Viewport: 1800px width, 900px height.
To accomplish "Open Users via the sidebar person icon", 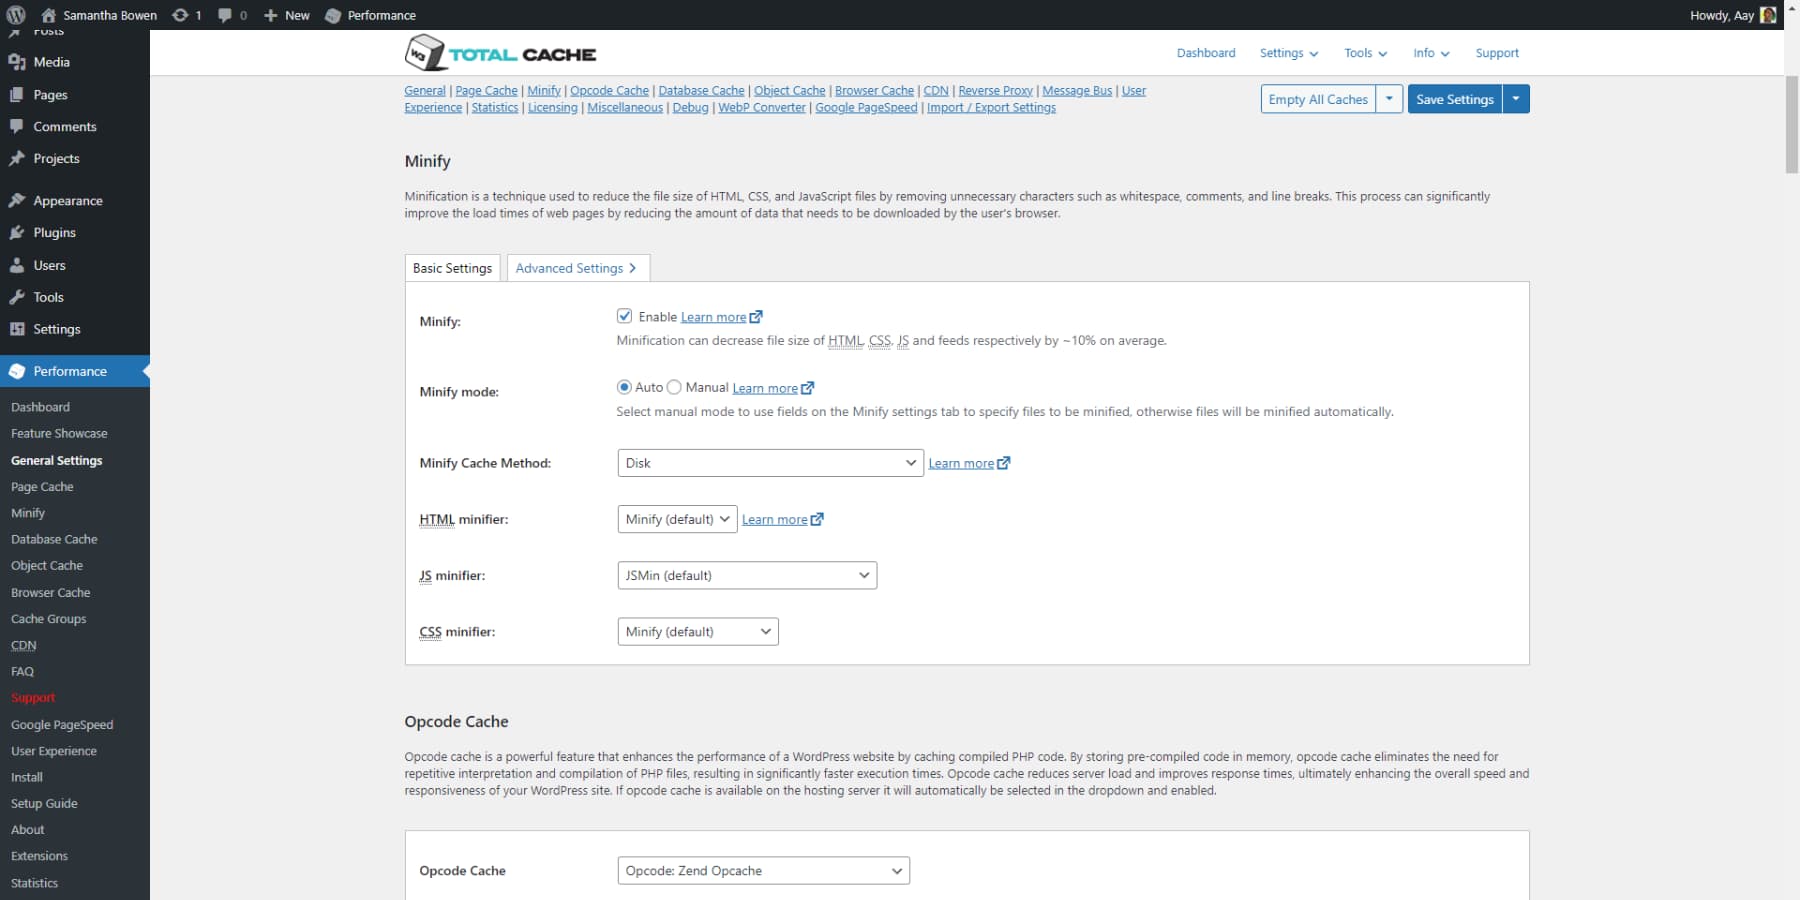I will (17, 265).
